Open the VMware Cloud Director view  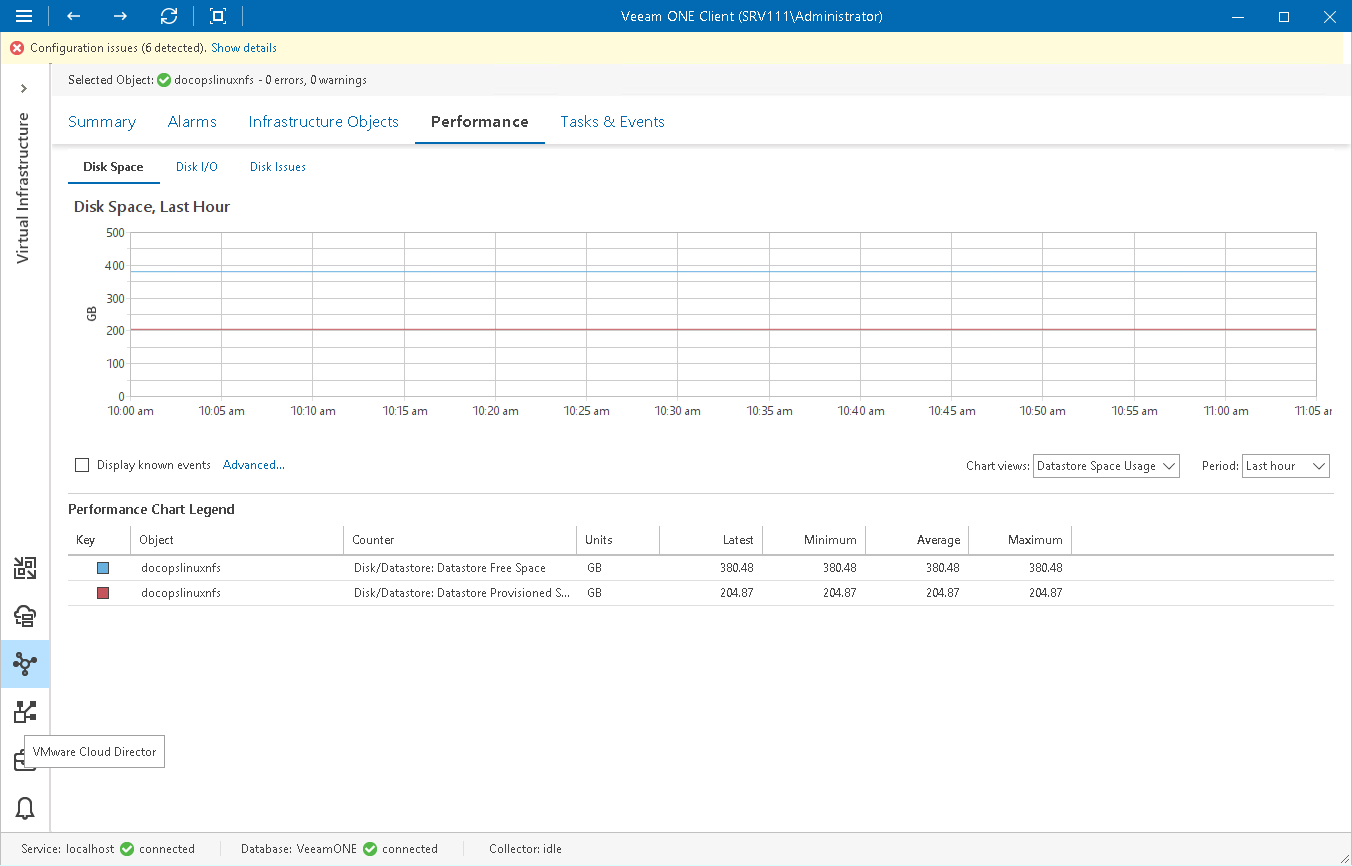point(25,759)
